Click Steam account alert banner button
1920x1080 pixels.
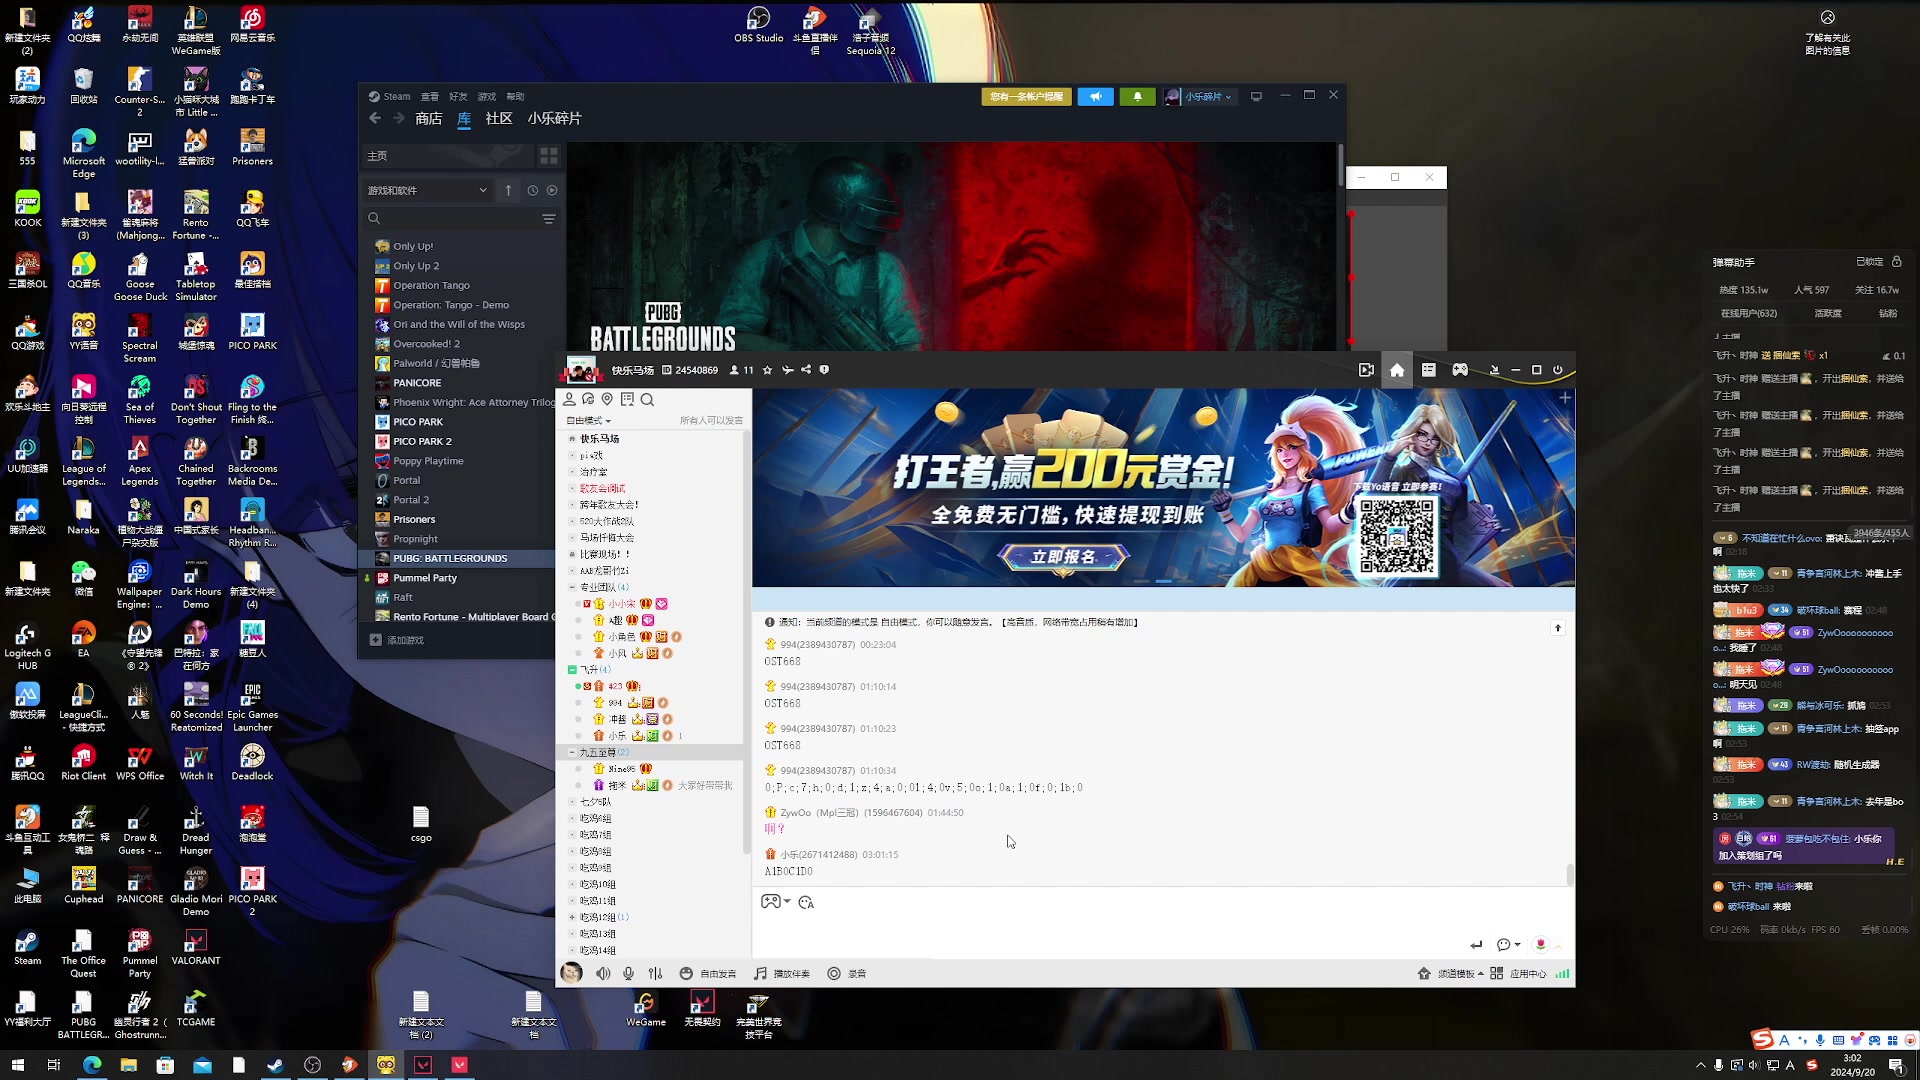tap(1026, 97)
